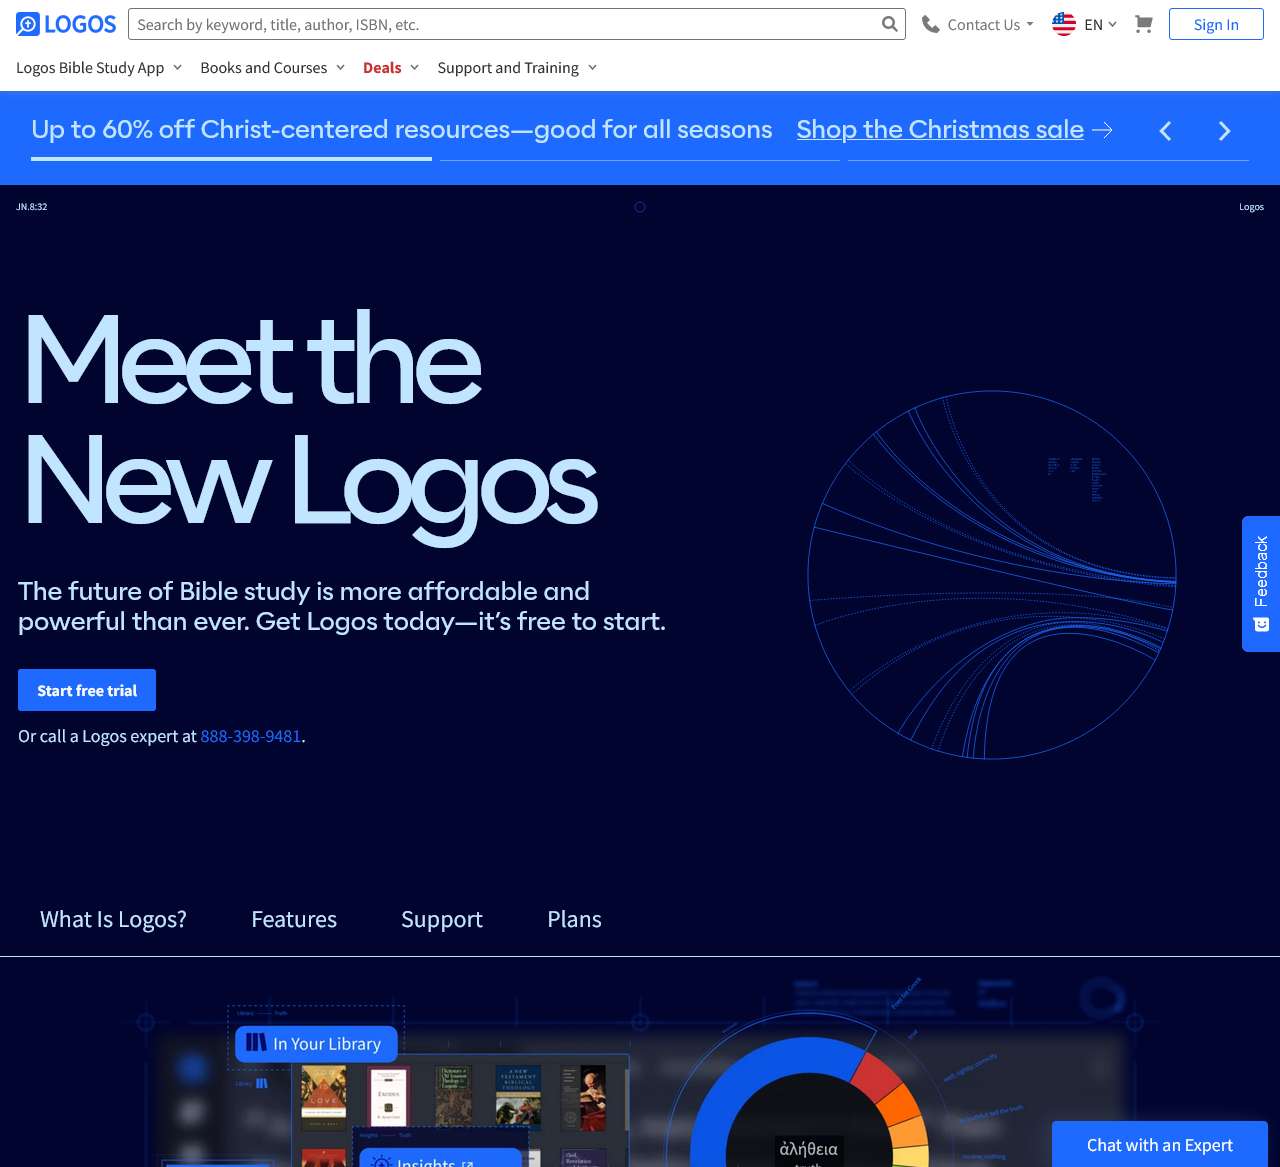Select the Support tab
Image resolution: width=1280 pixels, height=1167 pixels.
(442, 919)
